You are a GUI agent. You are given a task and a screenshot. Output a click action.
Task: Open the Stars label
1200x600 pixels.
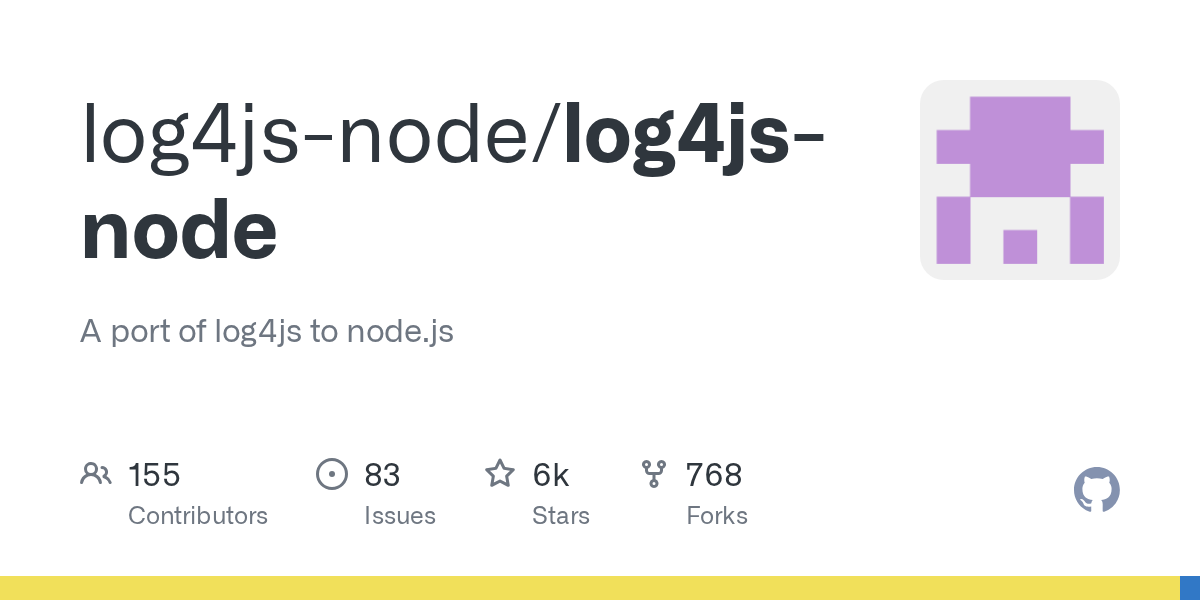(561, 516)
